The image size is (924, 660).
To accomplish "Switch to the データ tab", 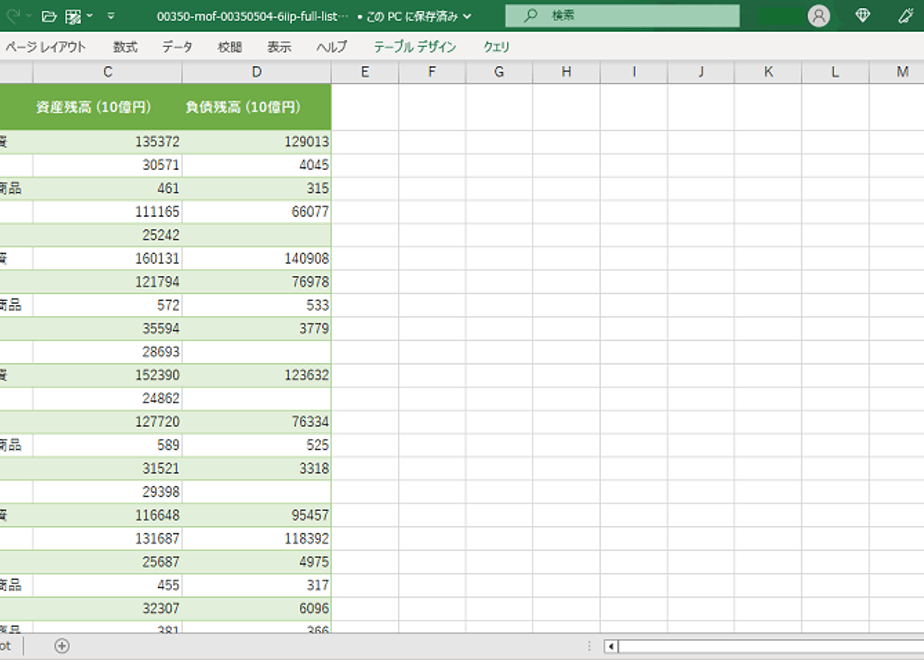I will click(x=177, y=47).
